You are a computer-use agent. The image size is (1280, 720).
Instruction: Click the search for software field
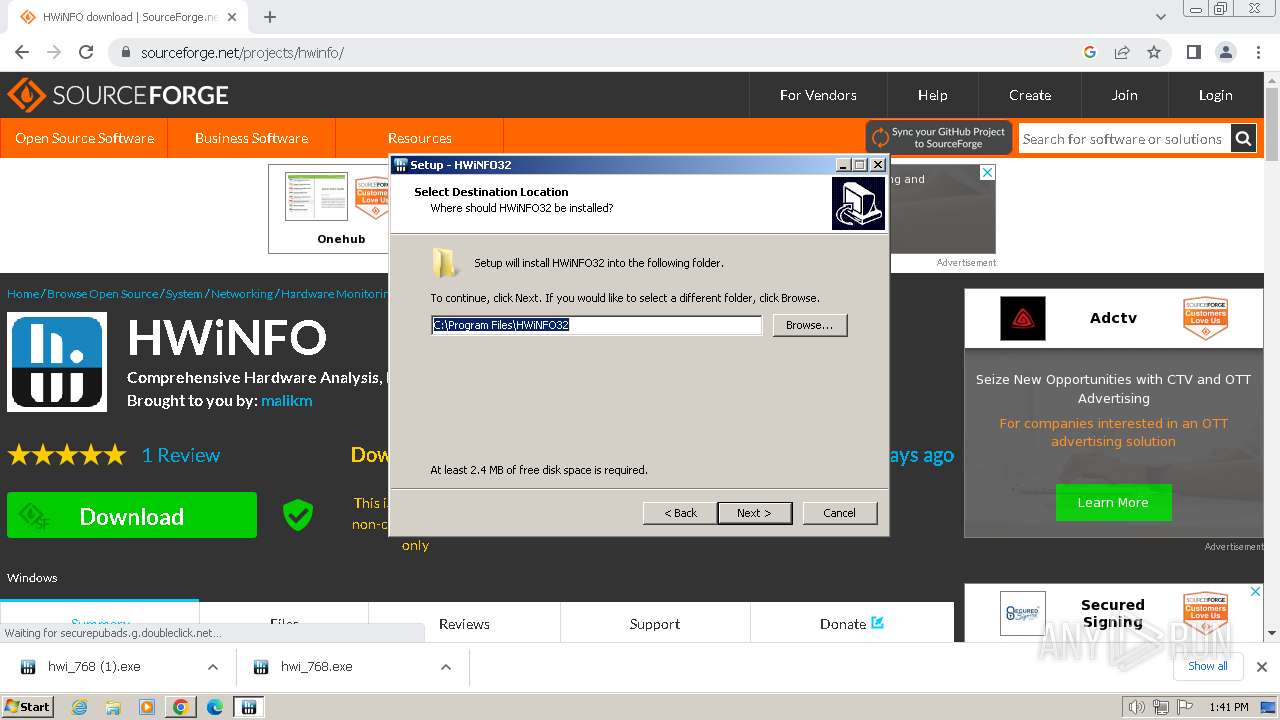tap(1123, 138)
